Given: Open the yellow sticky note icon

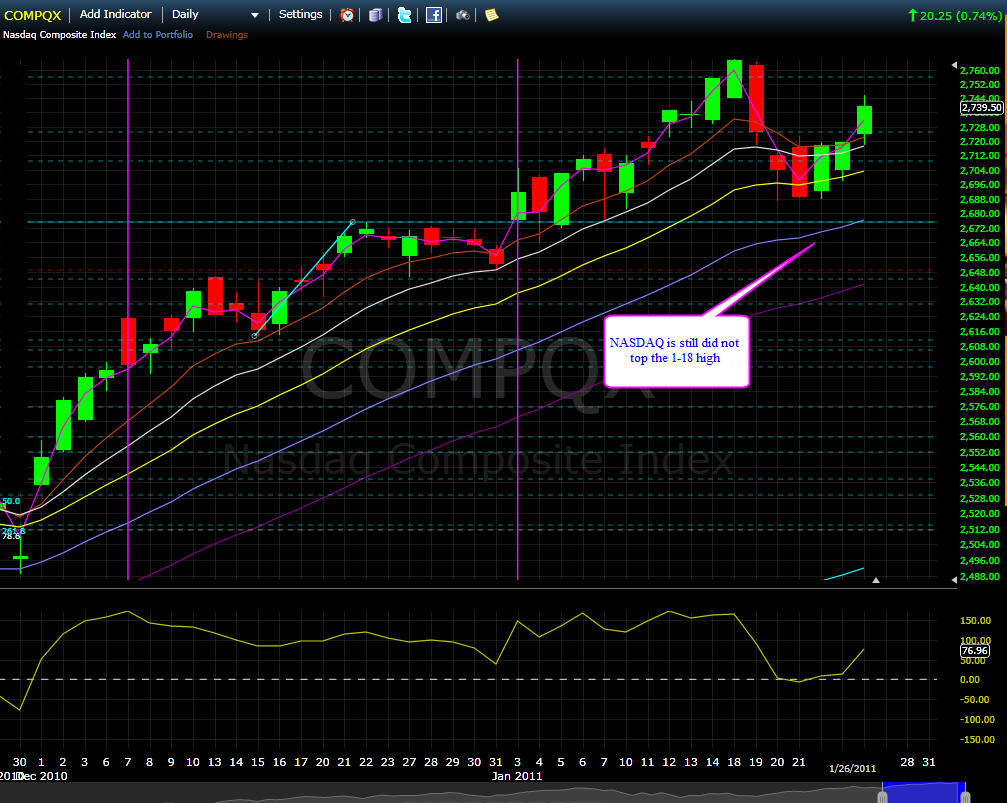Looking at the screenshot, I should click(491, 15).
